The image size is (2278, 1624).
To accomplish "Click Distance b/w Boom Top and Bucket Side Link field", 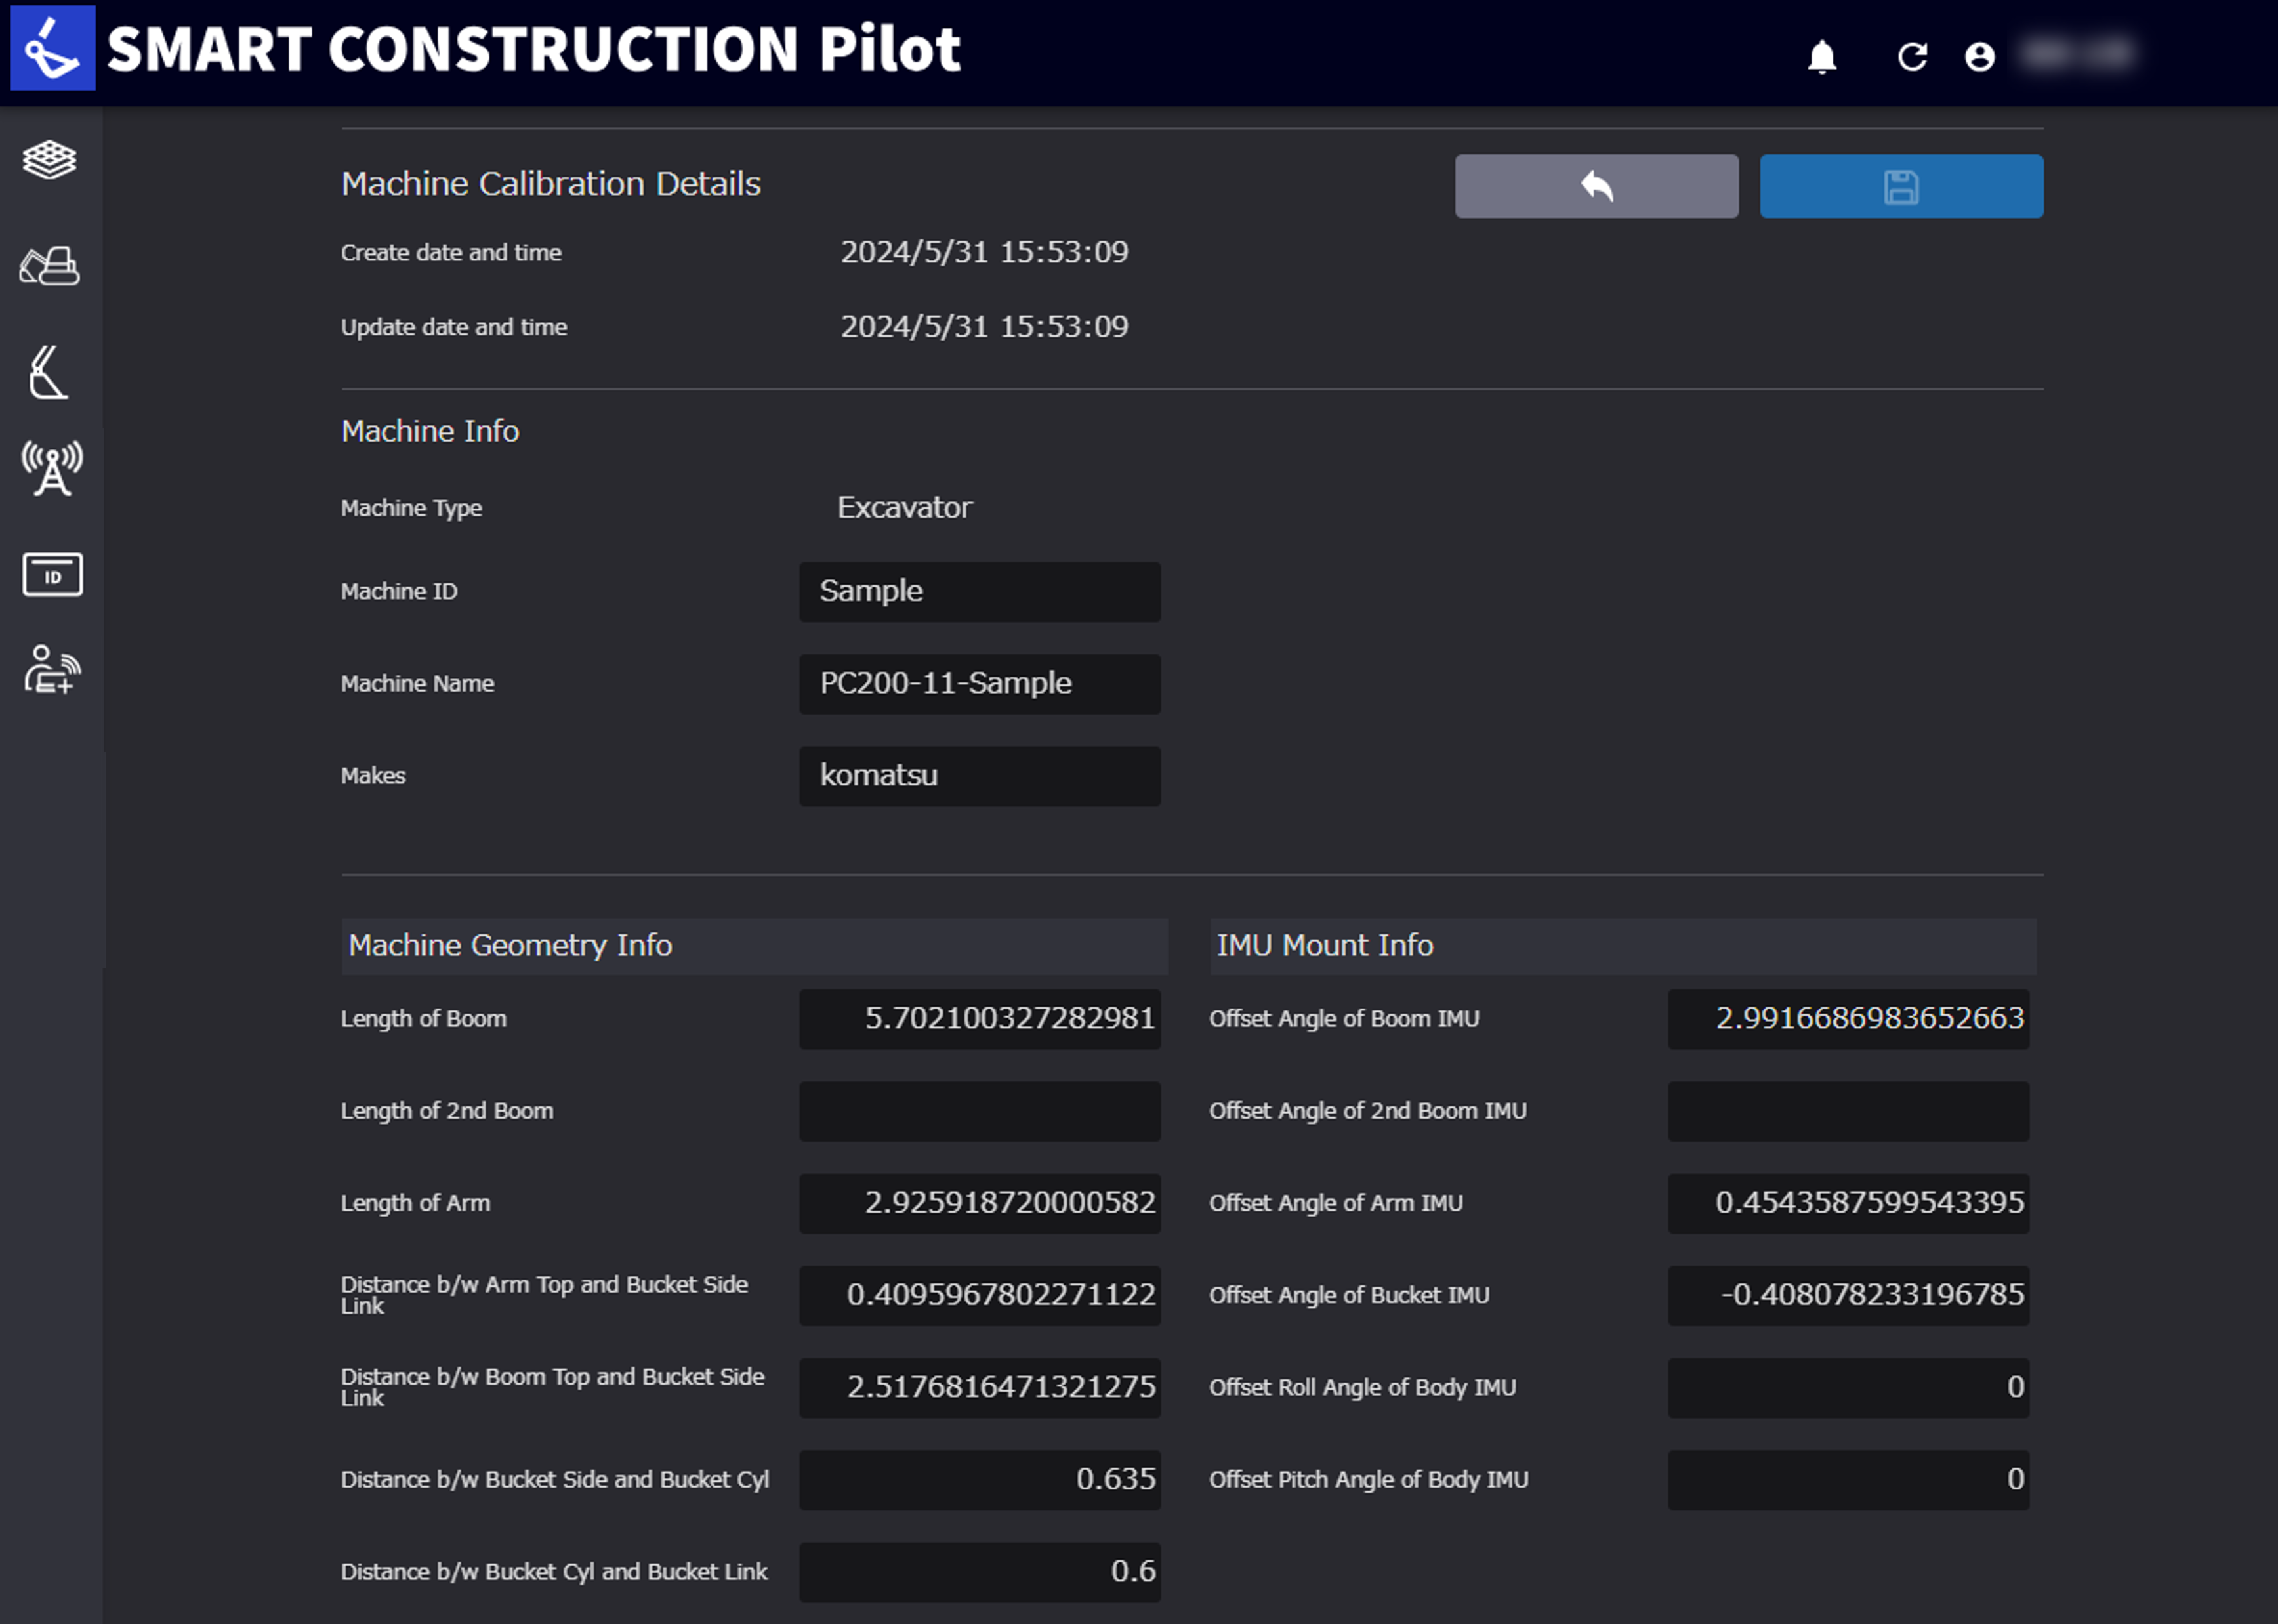I will (x=979, y=1387).
